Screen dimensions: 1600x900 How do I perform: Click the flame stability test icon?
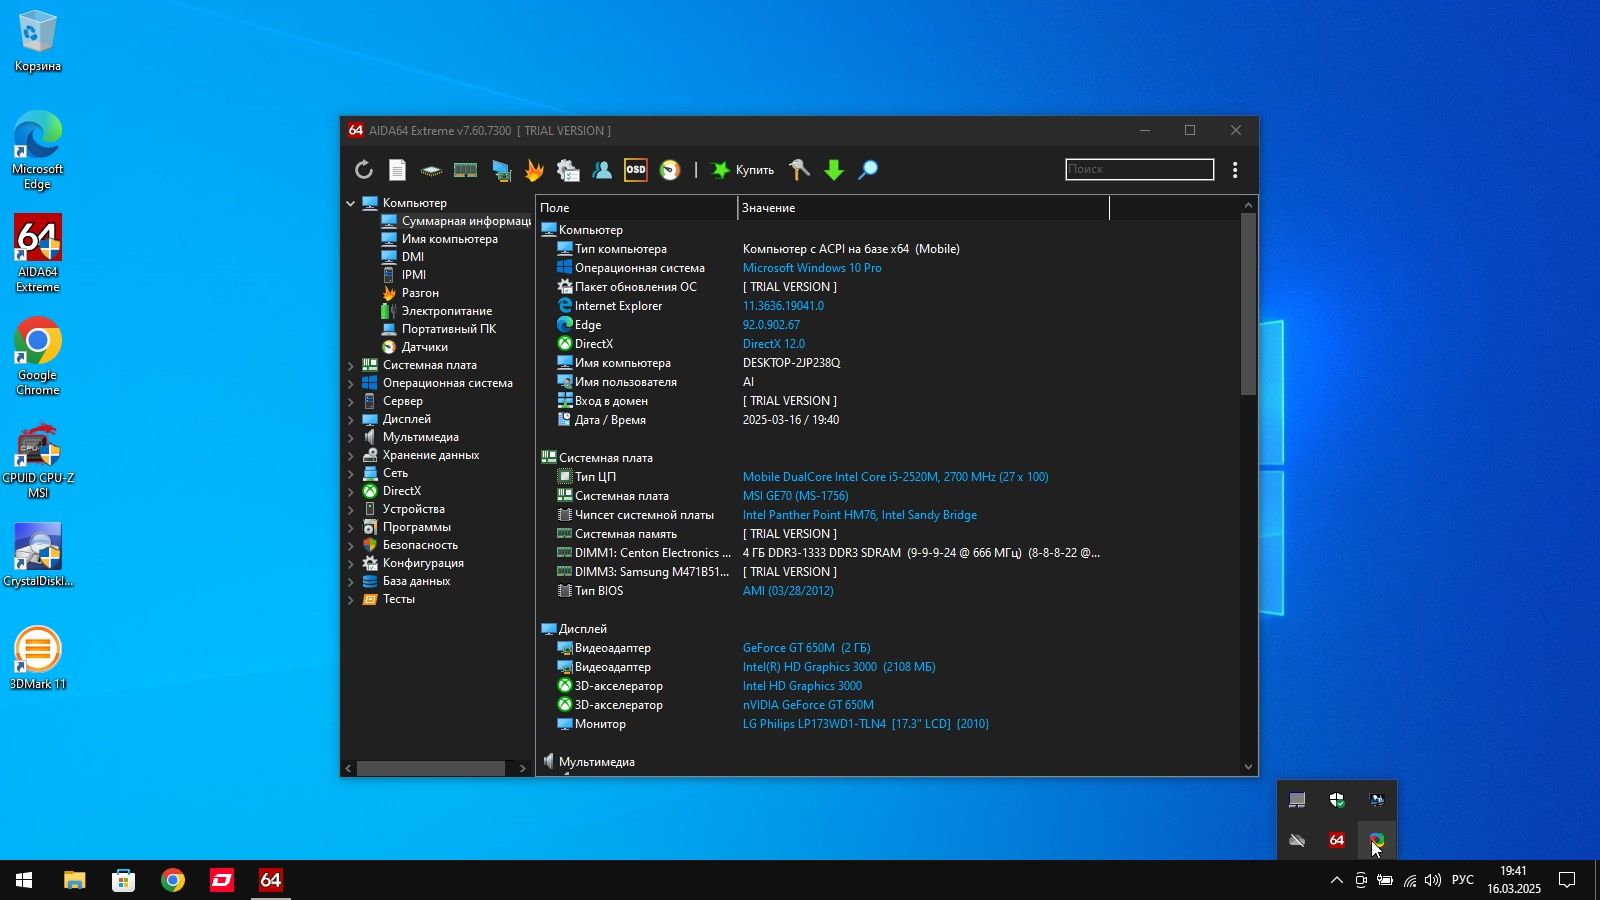pos(534,170)
